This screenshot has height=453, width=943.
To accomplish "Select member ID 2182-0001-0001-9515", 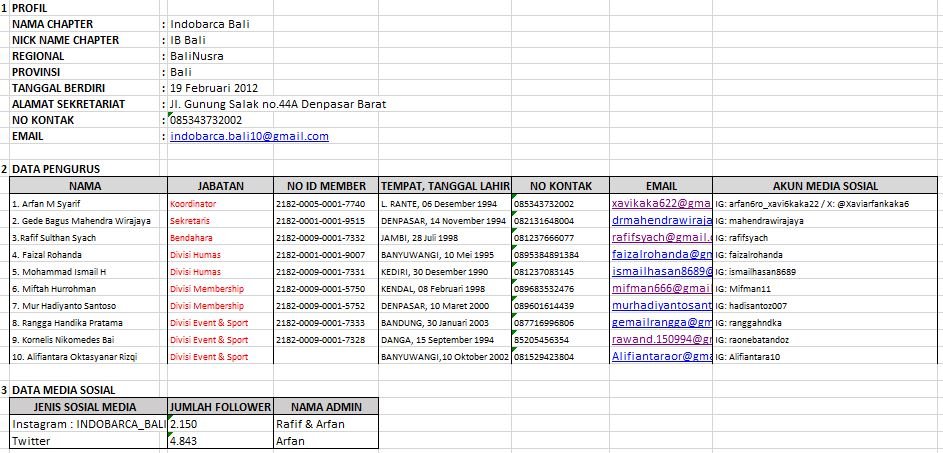I will point(326,220).
